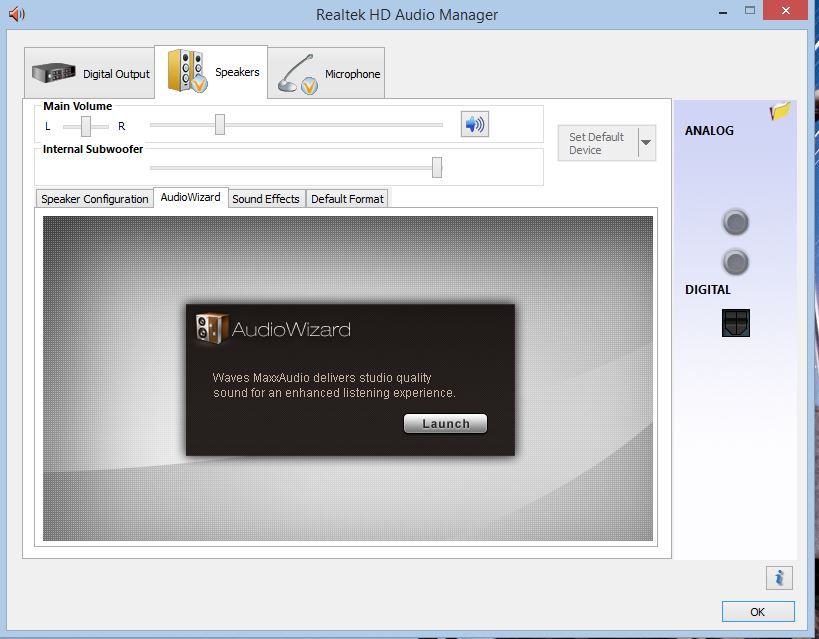Open the Speaker Configuration tab

(95, 199)
